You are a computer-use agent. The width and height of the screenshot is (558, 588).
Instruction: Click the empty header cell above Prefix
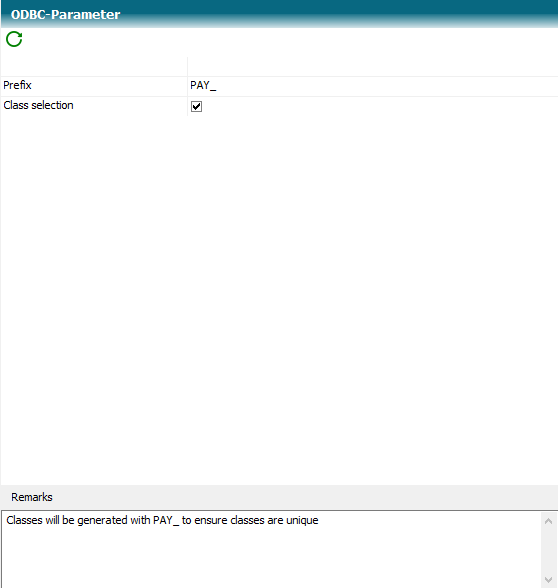pyautogui.click(x=94, y=67)
